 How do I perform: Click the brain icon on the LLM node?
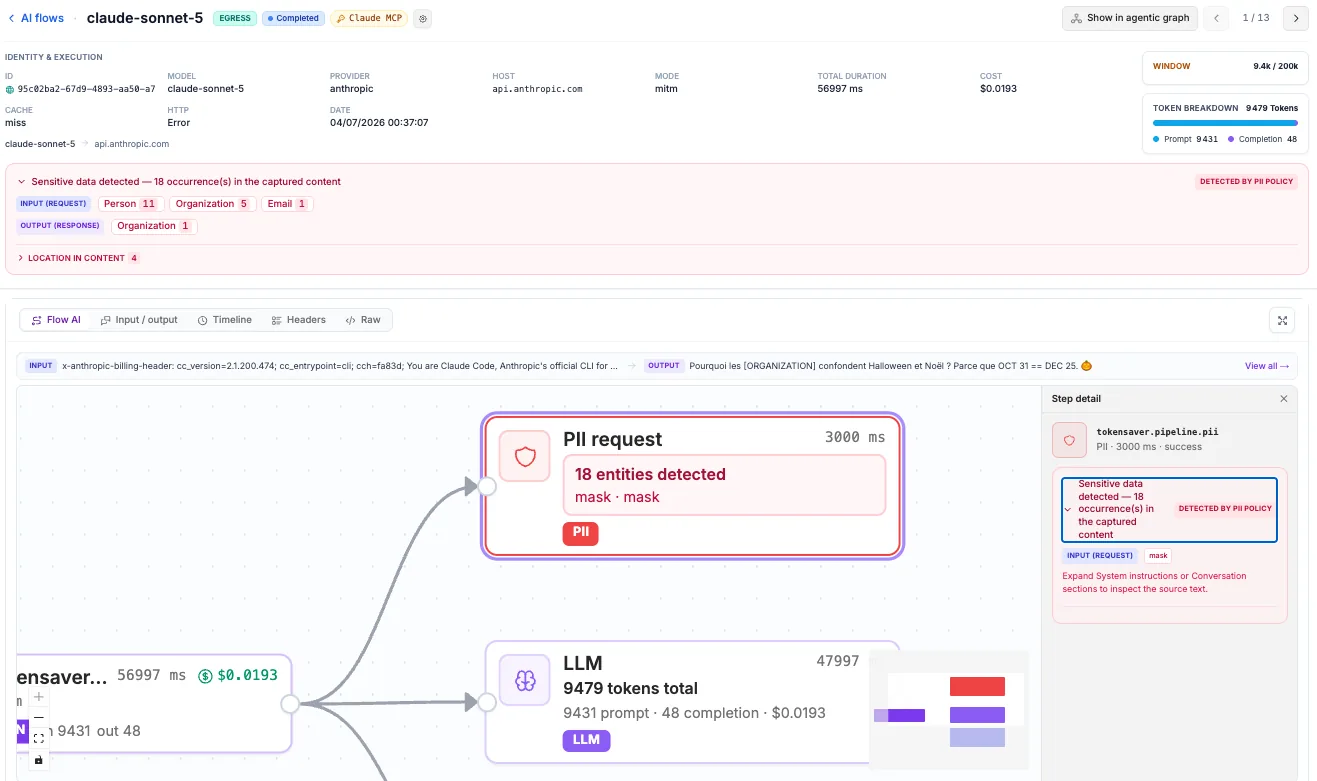[525, 680]
